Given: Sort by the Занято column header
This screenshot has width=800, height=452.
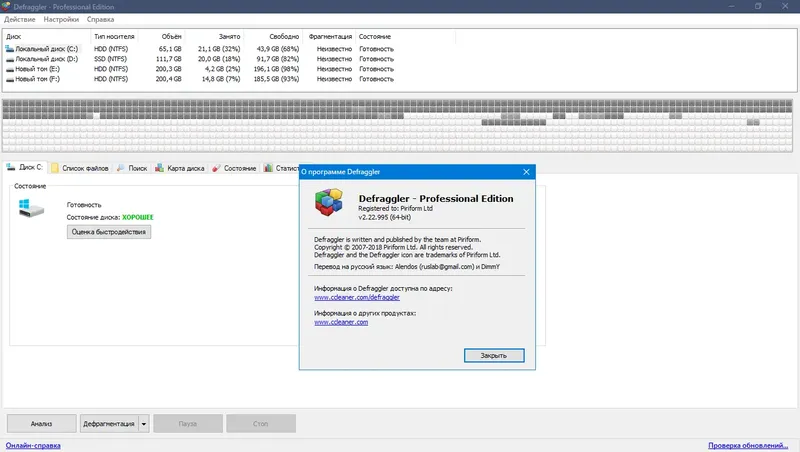Looking at the screenshot, I should (230, 37).
